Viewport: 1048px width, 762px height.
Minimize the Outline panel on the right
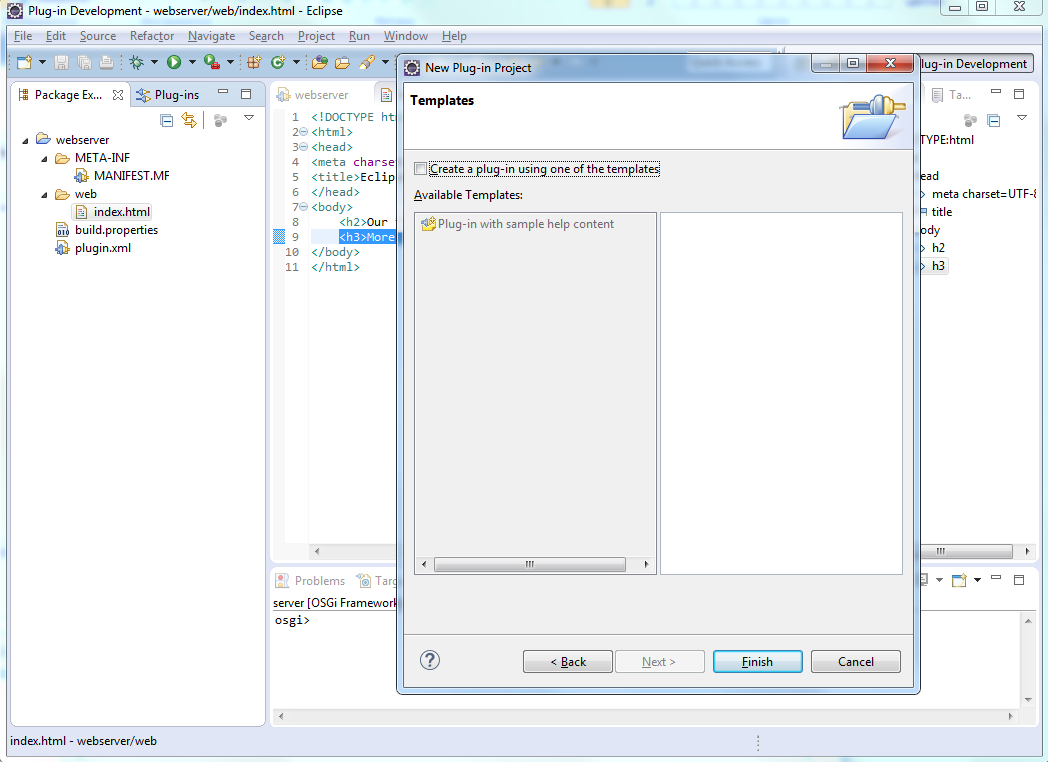pyautogui.click(x=996, y=92)
